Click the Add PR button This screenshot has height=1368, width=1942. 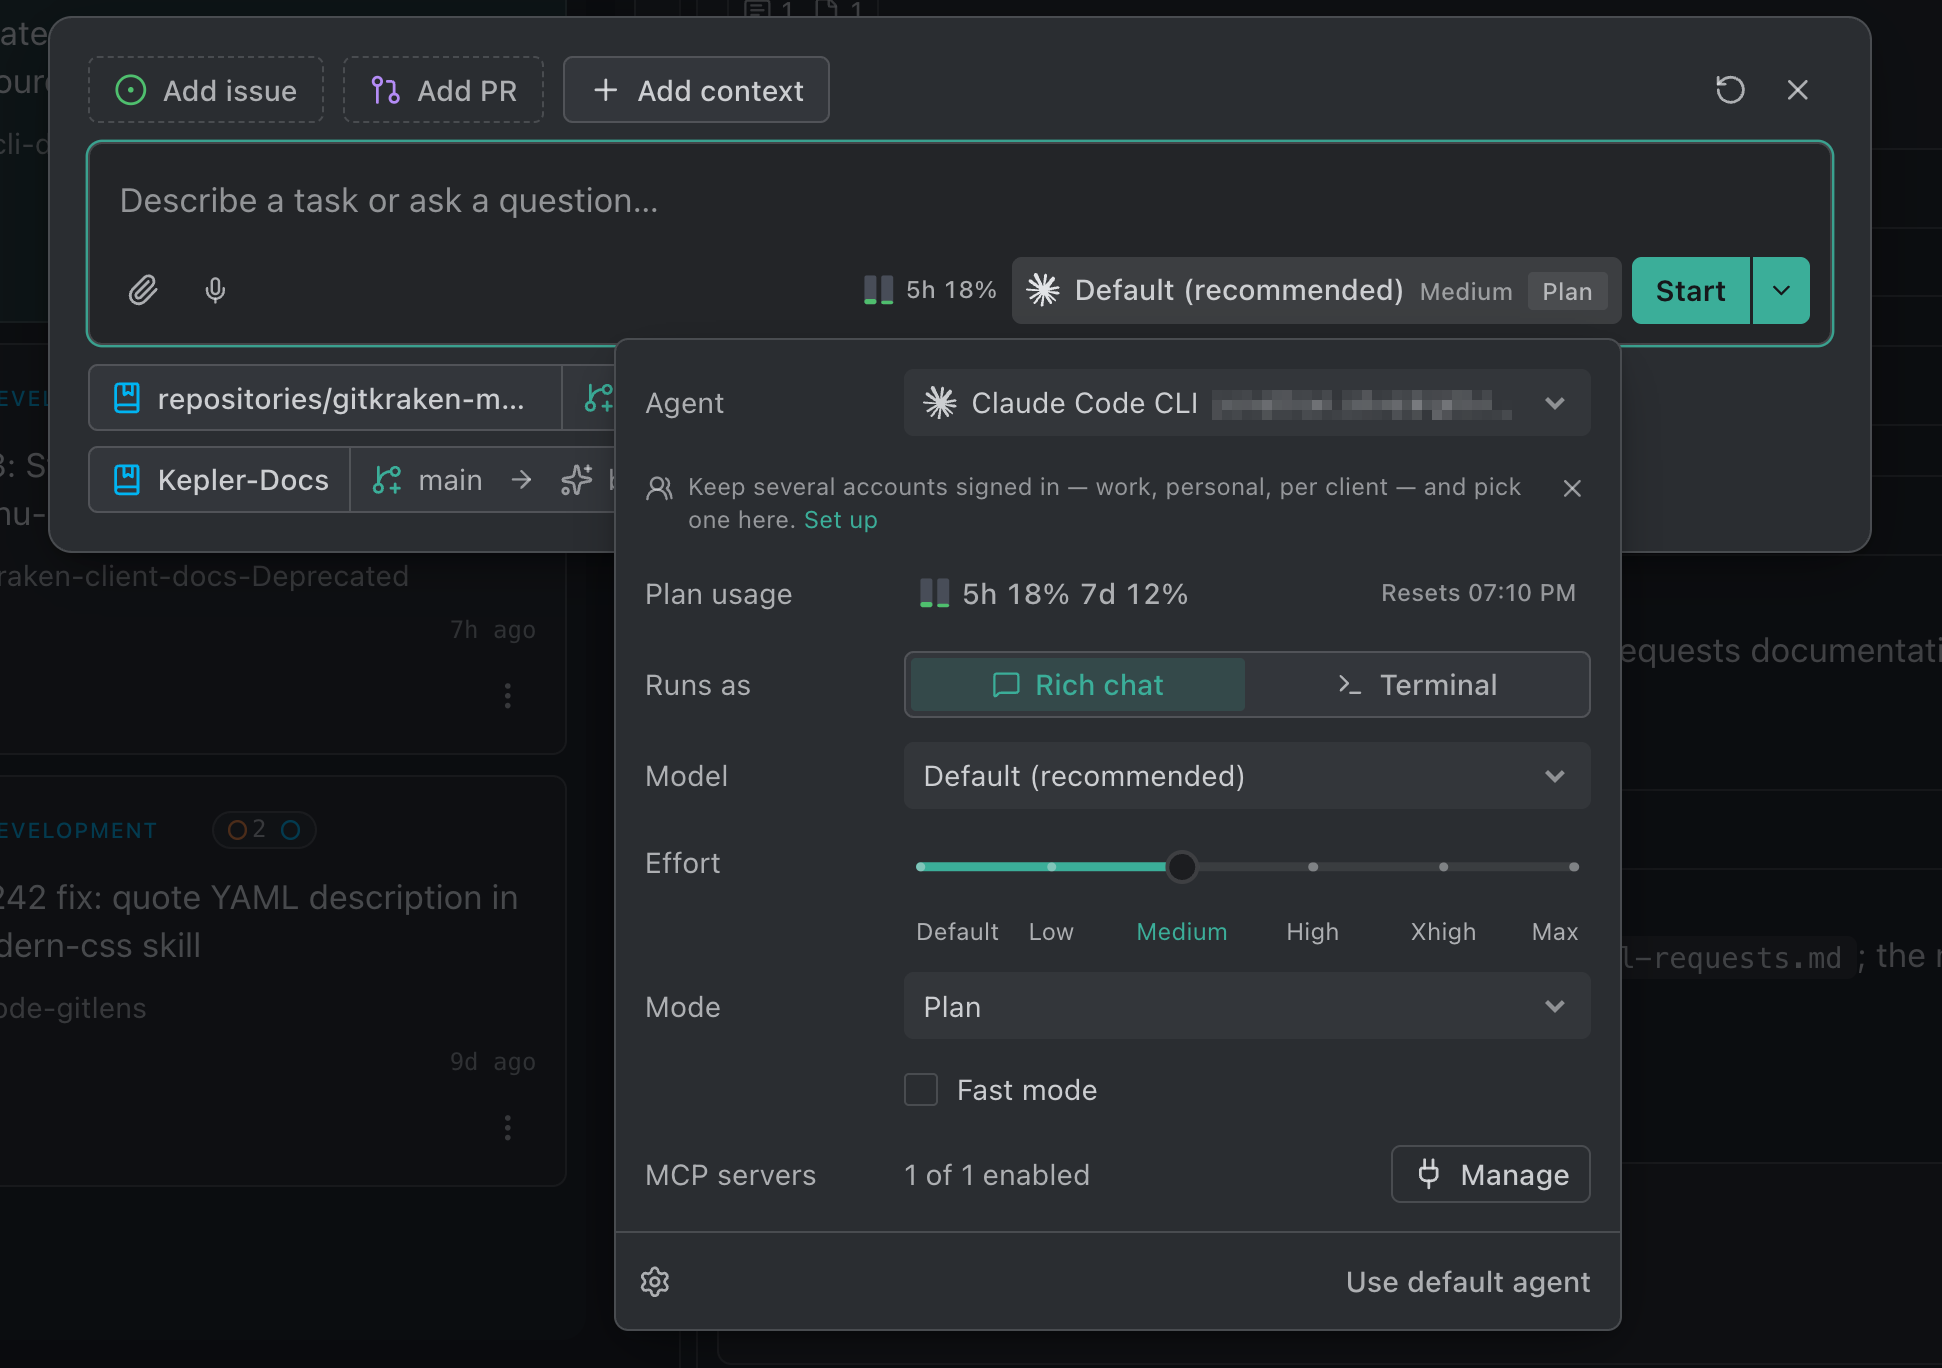(444, 90)
